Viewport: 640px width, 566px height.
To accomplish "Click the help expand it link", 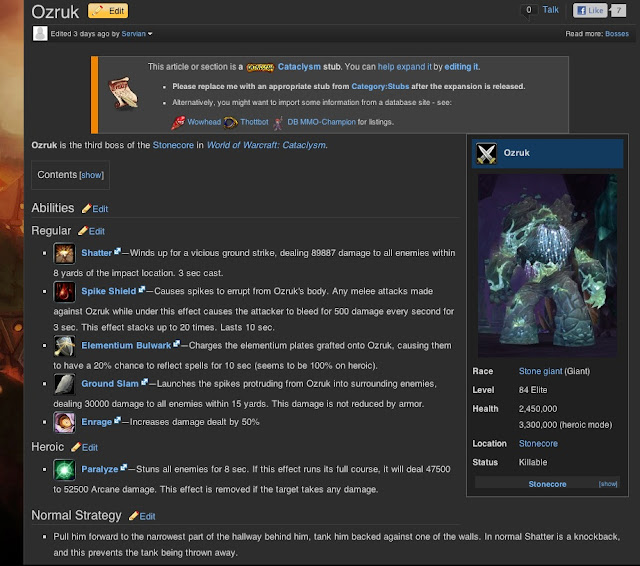I will [x=404, y=67].
